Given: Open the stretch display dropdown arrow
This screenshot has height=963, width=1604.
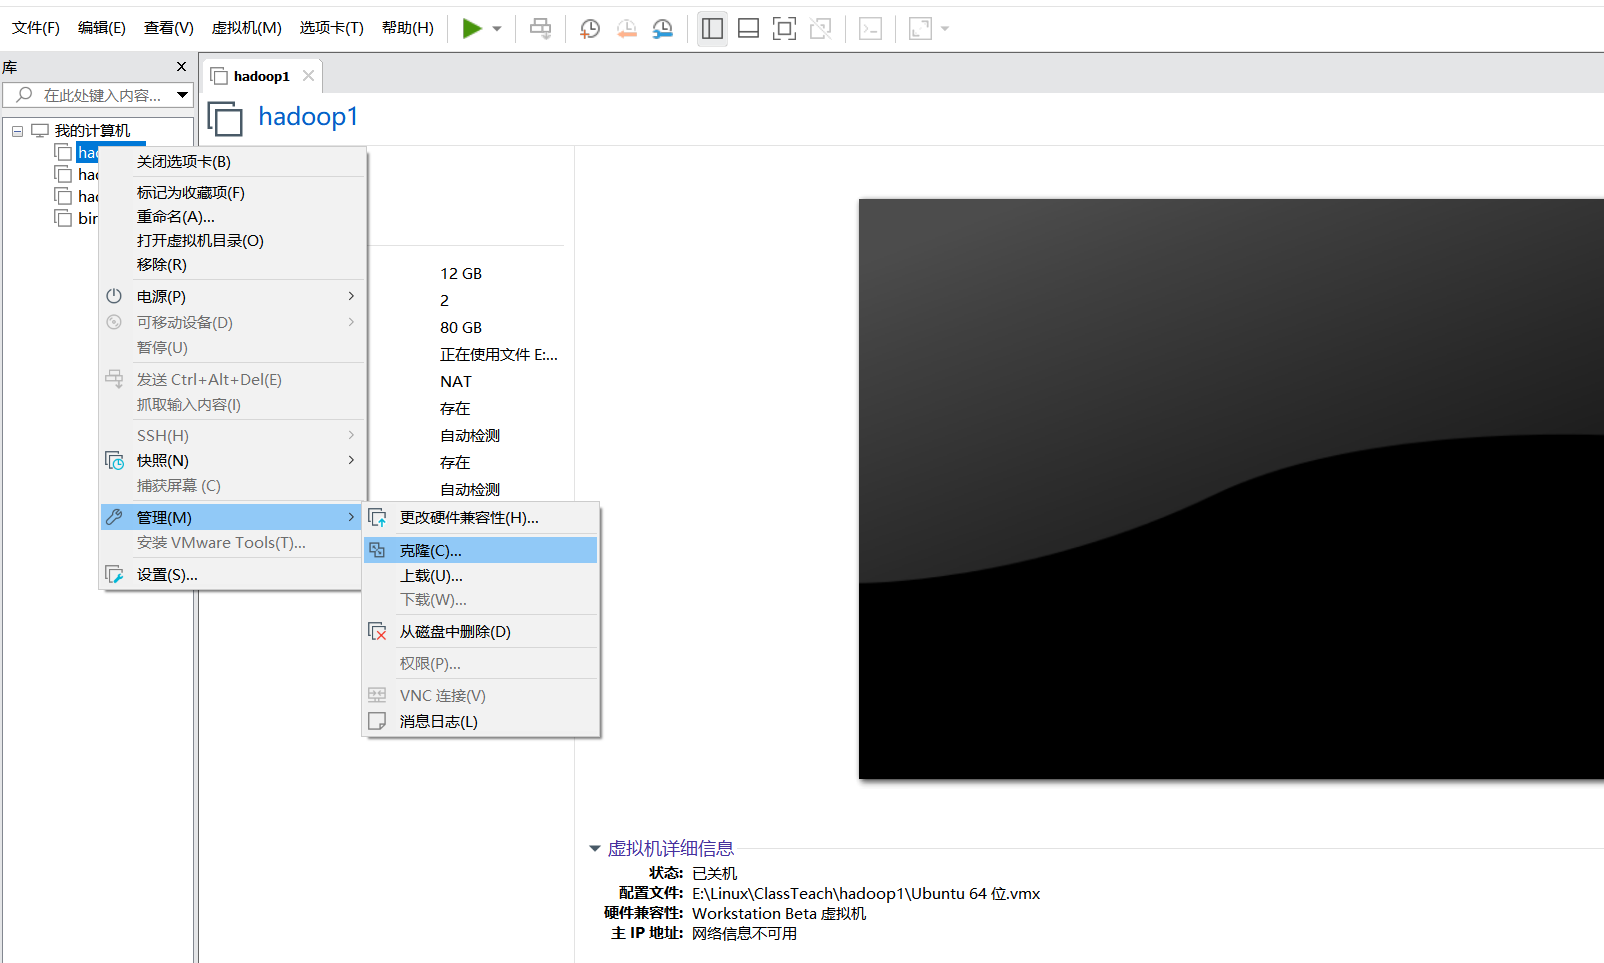Looking at the screenshot, I should click(x=945, y=29).
